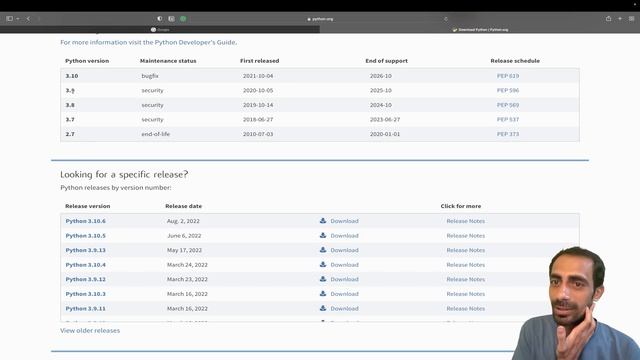Image resolution: width=640 pixels, height=360 pixels.
Task: Open PEP 596 release schedule link
Action: 508,90
